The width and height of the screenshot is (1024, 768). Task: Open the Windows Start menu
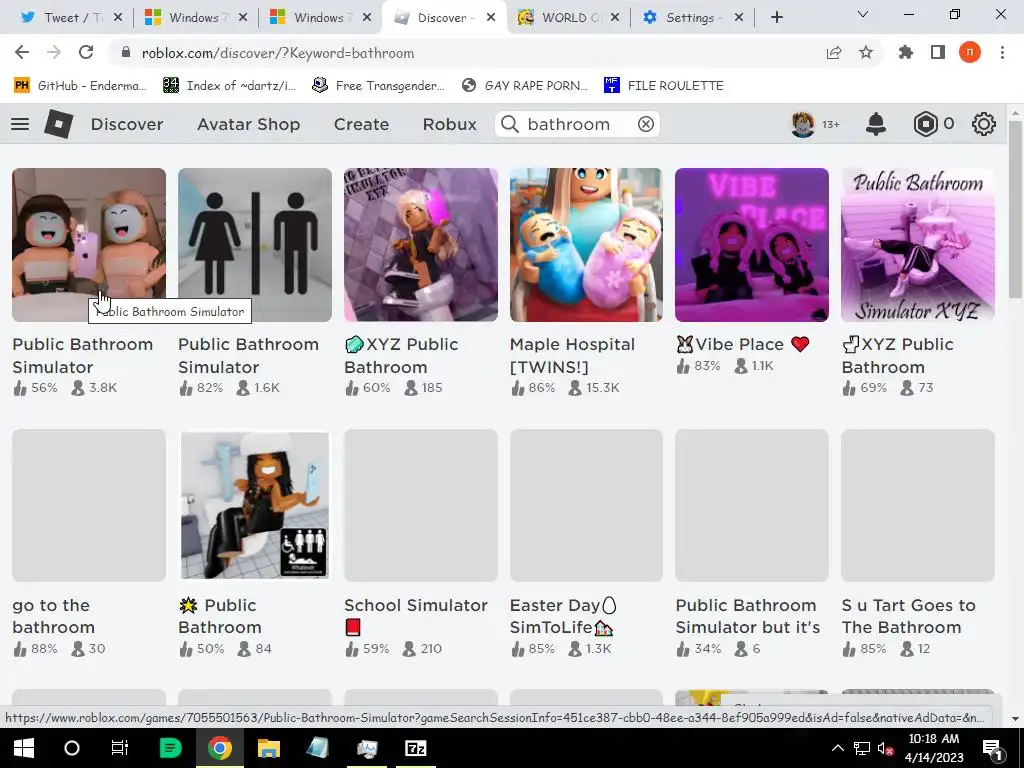tap(24, 748)
